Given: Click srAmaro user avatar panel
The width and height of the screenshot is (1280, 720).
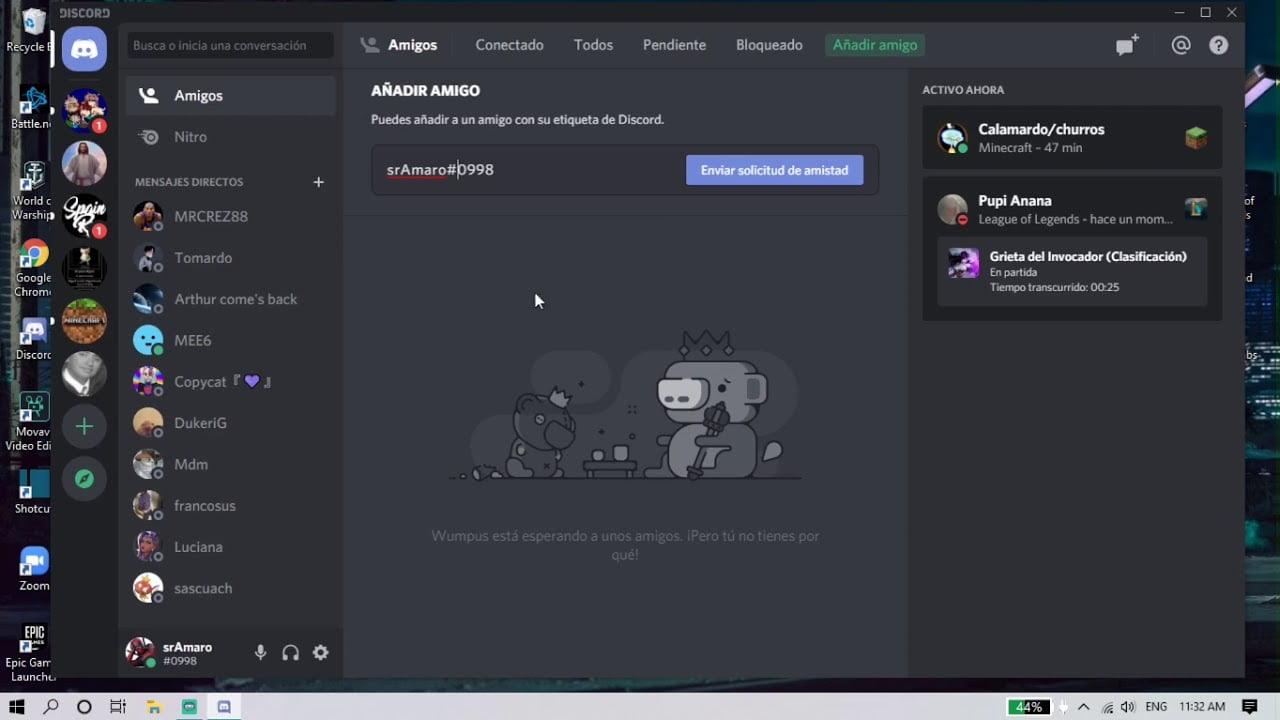Looking at the screenshot, I should [140, 652].
